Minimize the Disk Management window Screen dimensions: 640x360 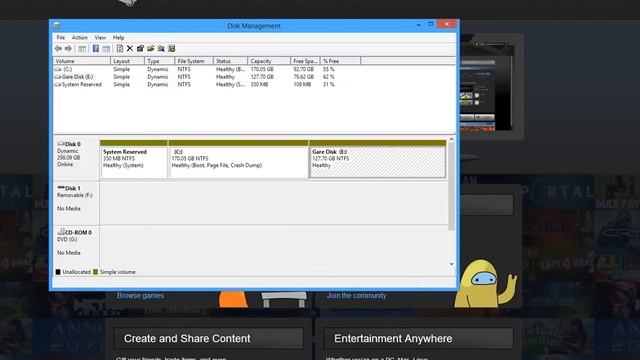tap(418, 24)
